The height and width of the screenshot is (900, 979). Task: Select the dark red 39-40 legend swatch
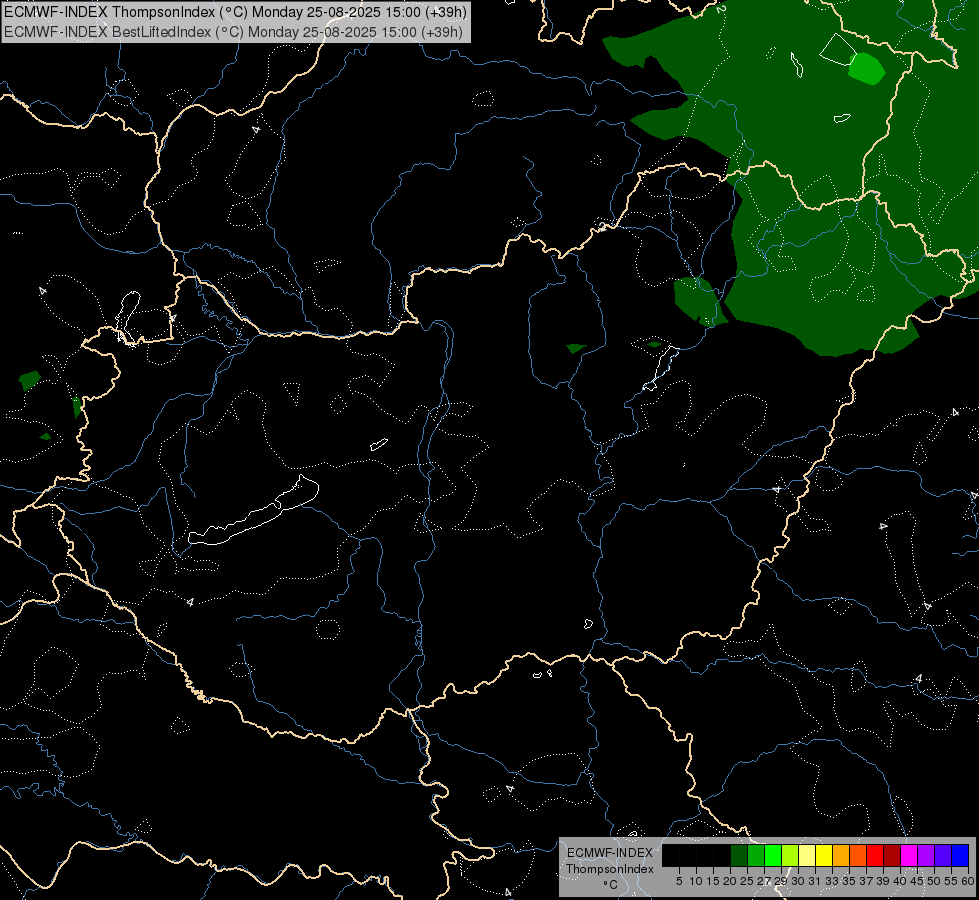click(892, 855)
